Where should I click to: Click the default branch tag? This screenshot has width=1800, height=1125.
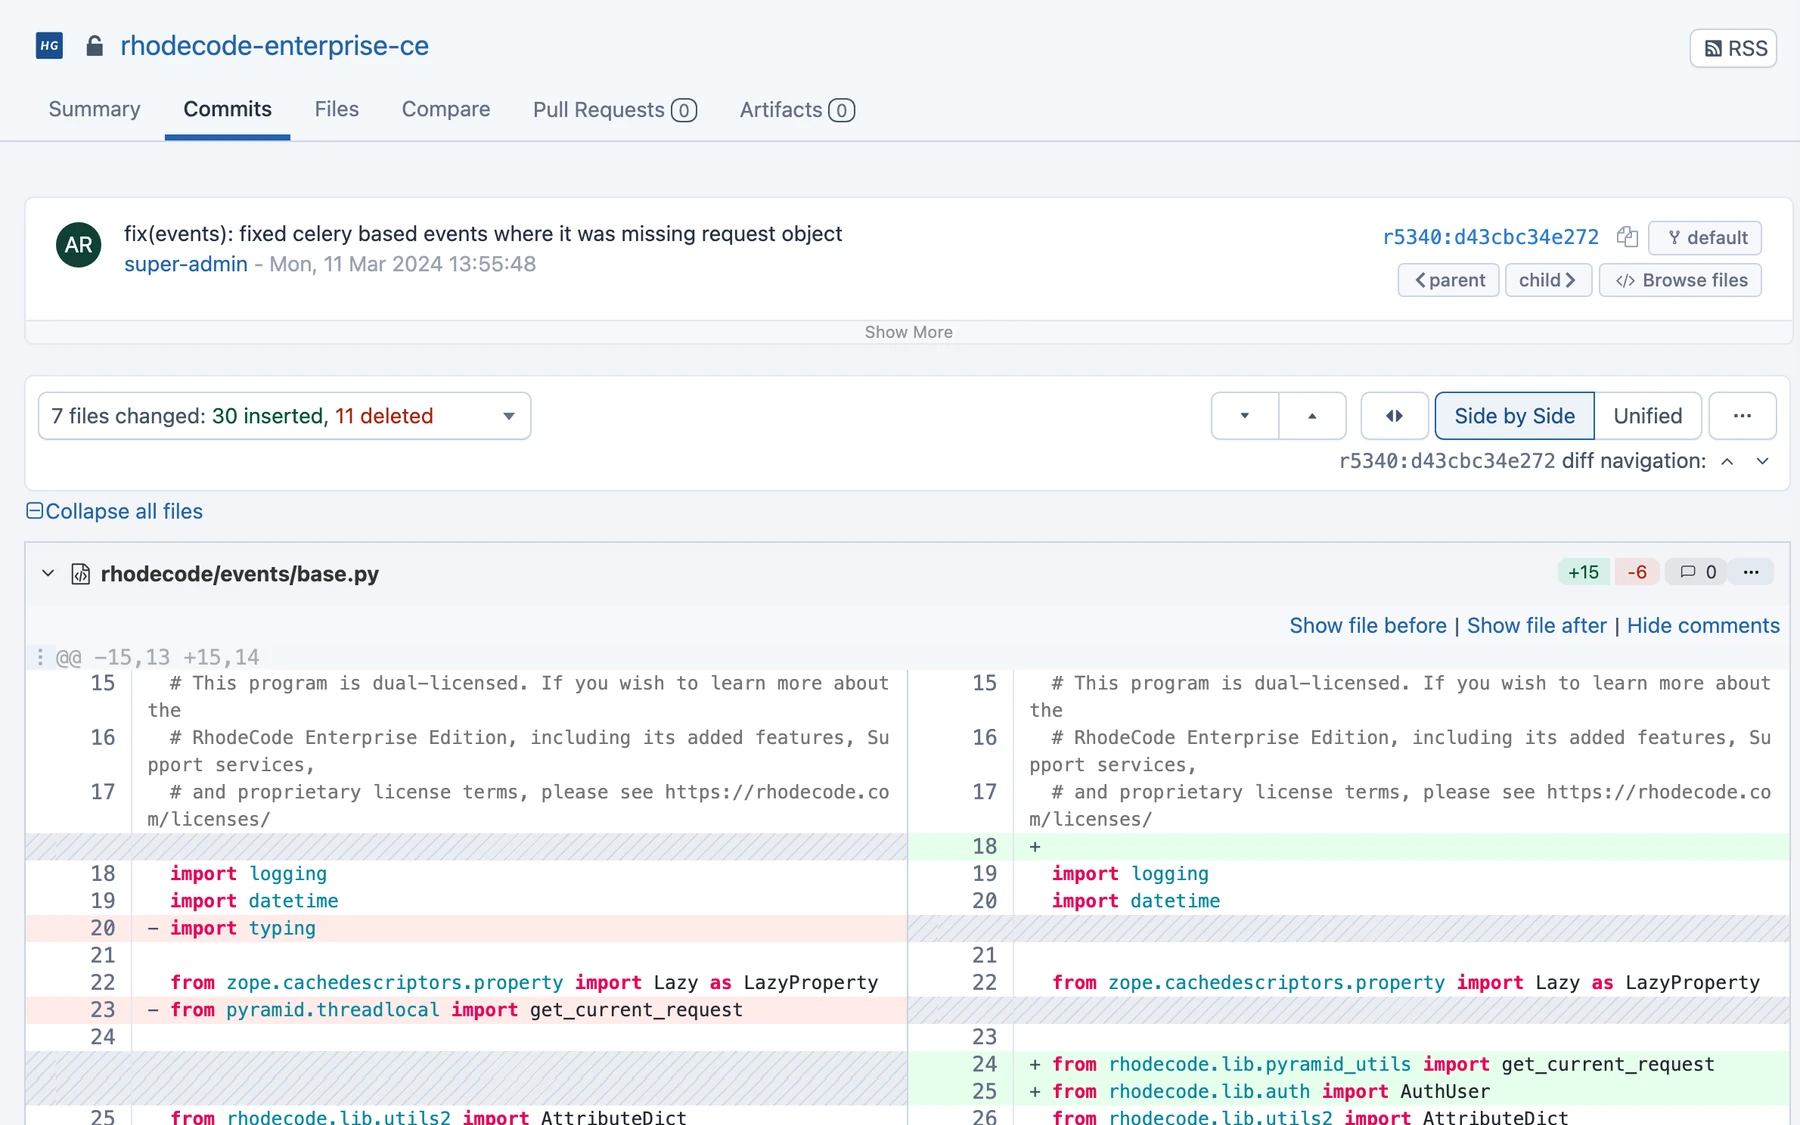point(1705,238)
